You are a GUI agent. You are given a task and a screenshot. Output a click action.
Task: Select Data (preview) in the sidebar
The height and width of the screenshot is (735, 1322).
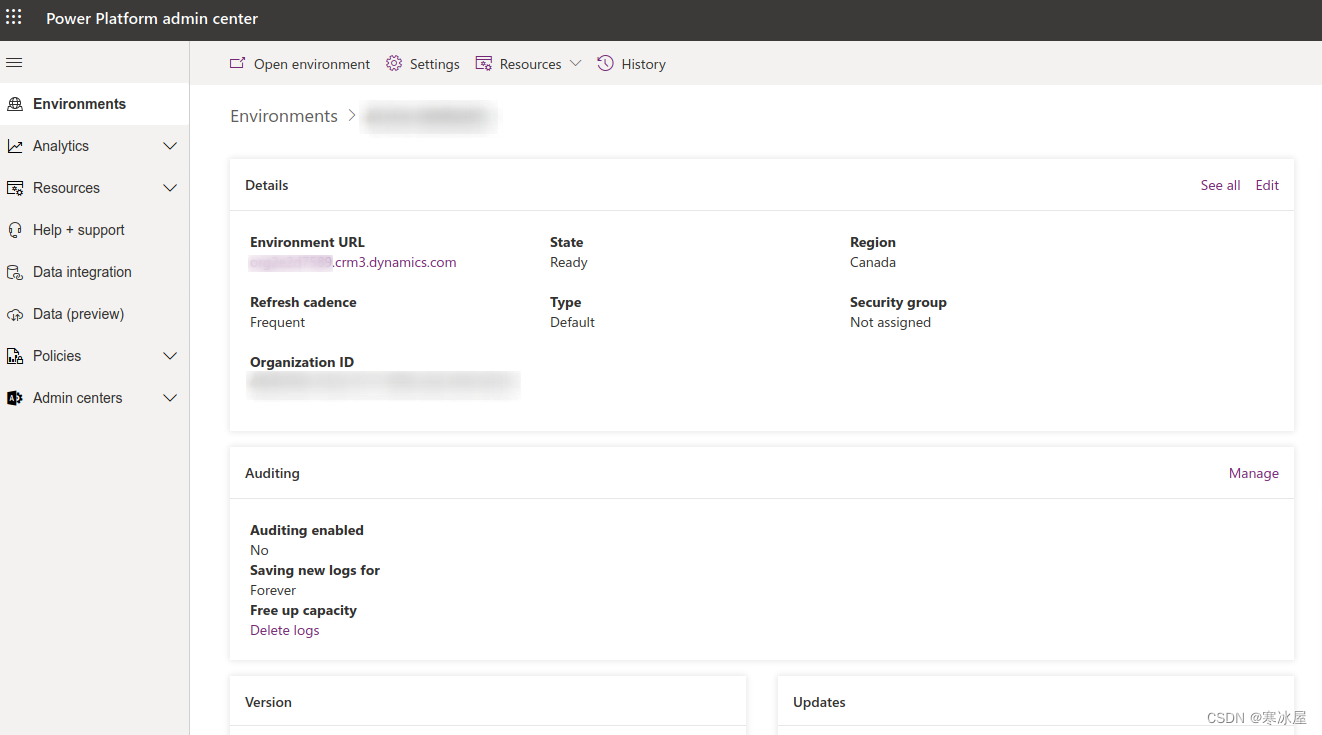click(x=94, y=314)
